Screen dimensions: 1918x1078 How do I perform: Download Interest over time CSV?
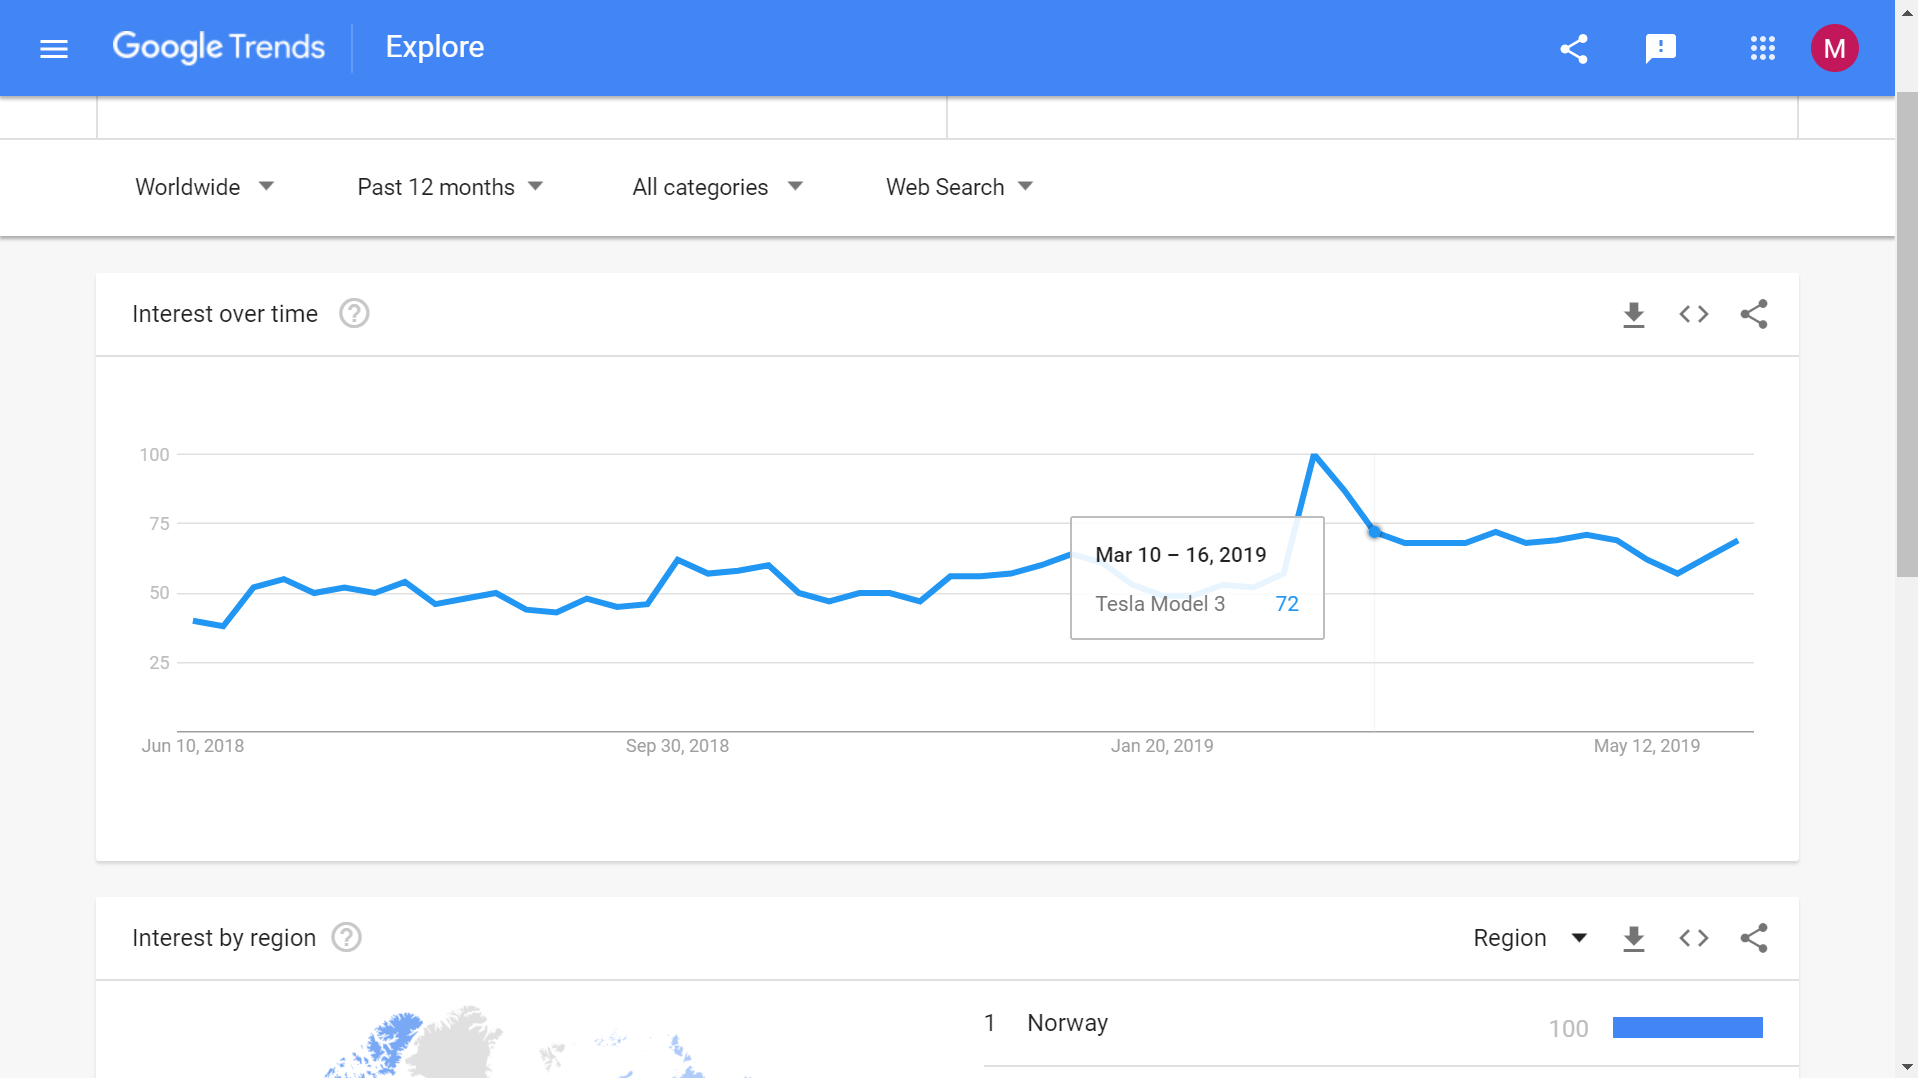[x=1634, y=315]
